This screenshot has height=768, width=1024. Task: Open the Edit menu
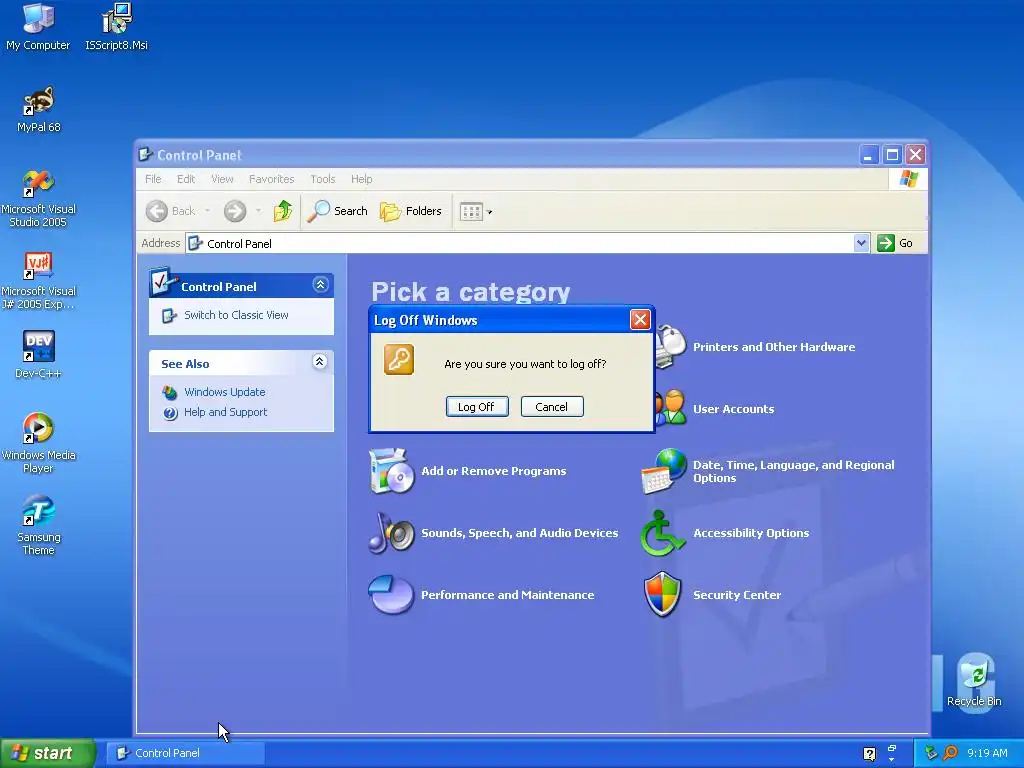[x=185, y=179]
